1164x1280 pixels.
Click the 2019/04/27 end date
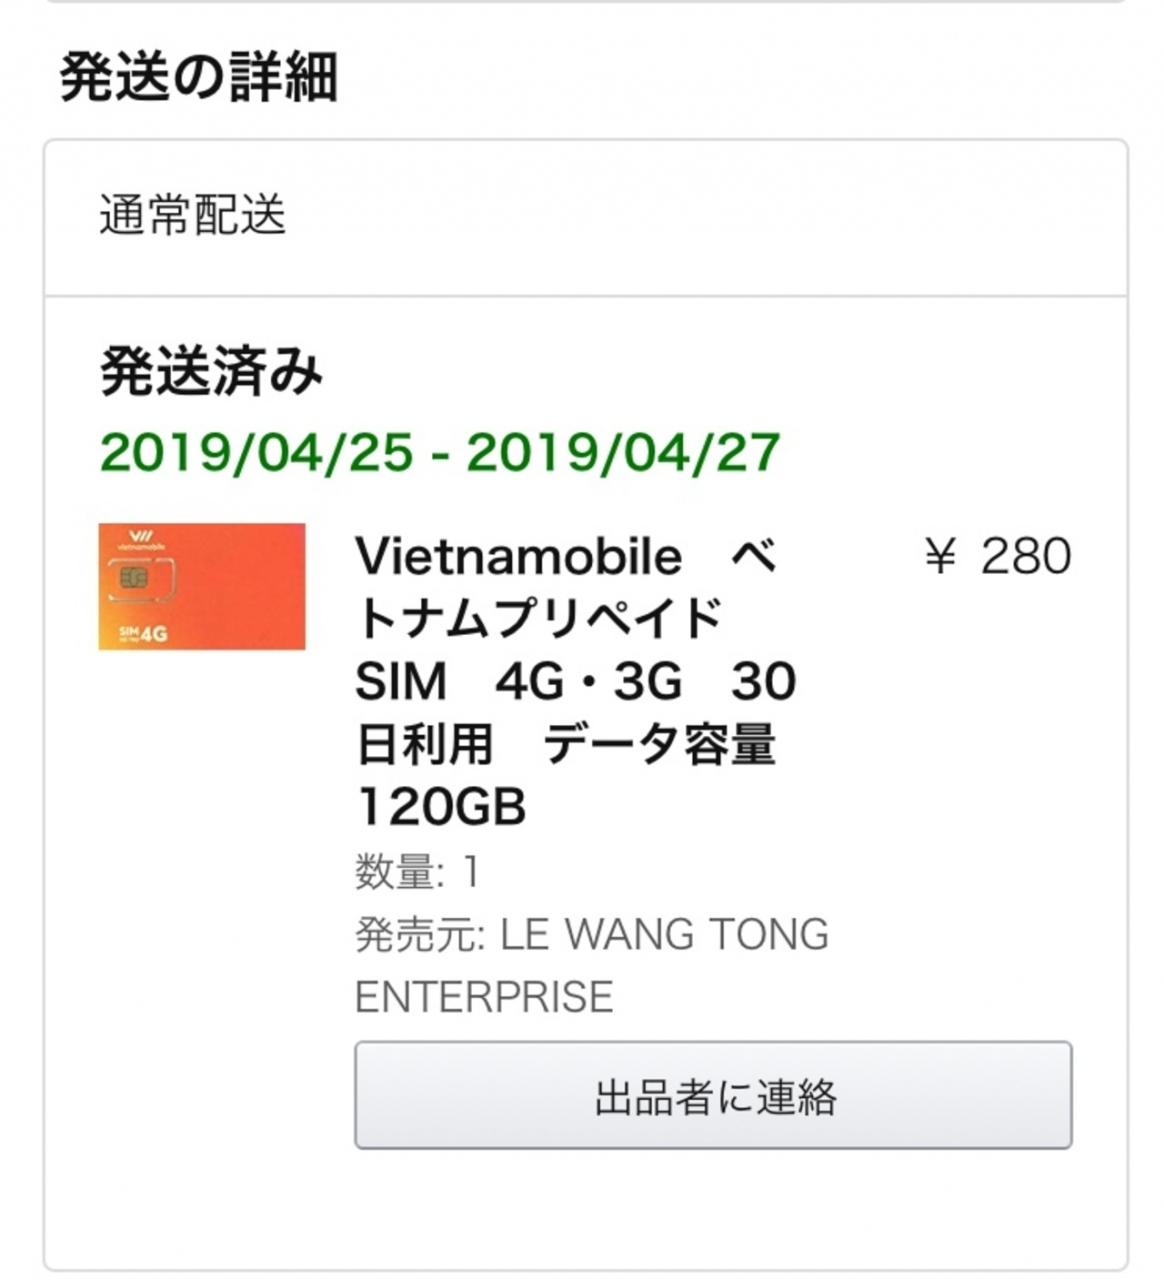point(622,452)
